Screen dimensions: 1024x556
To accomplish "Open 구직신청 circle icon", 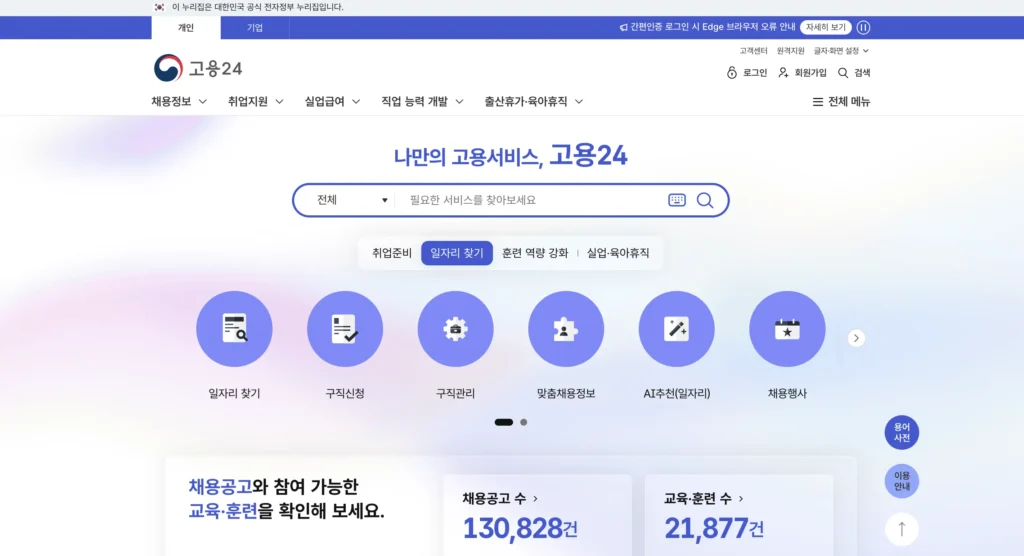I will pos(345,329).
